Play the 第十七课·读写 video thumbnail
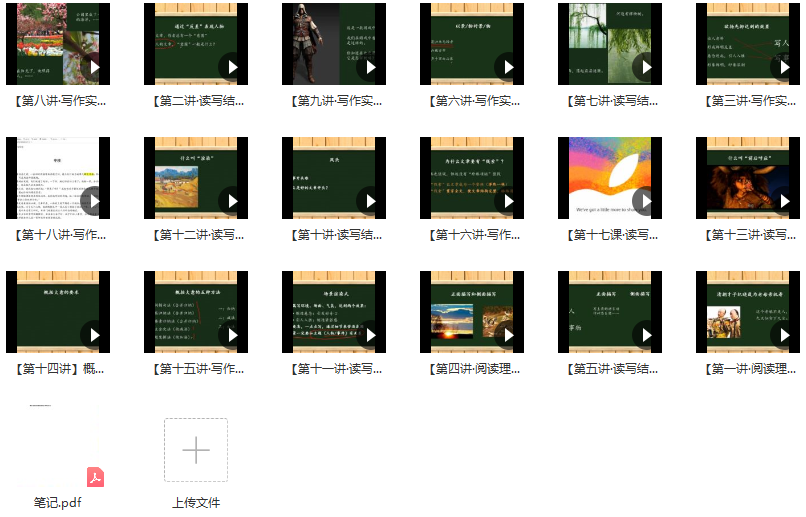The height and width of the screenshot is (517, 806). [610, 178]
